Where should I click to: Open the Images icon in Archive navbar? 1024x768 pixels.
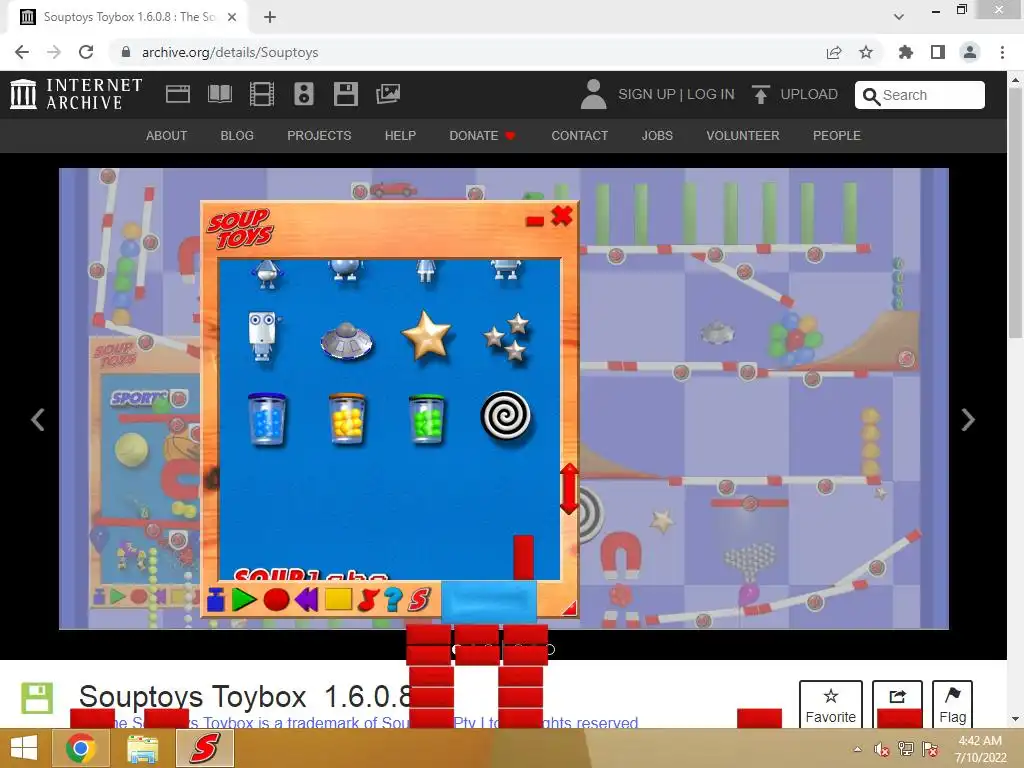[x=388, y=94]
